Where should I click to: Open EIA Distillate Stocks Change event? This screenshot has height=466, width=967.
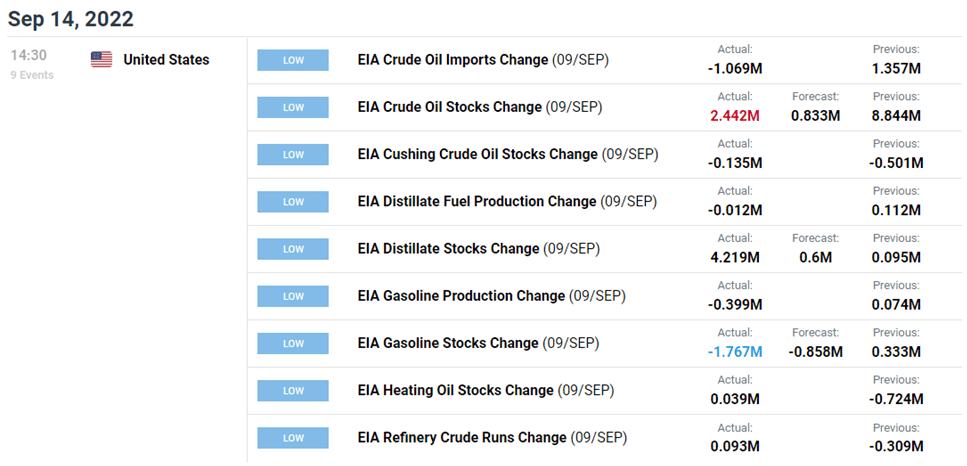[479, 249]
